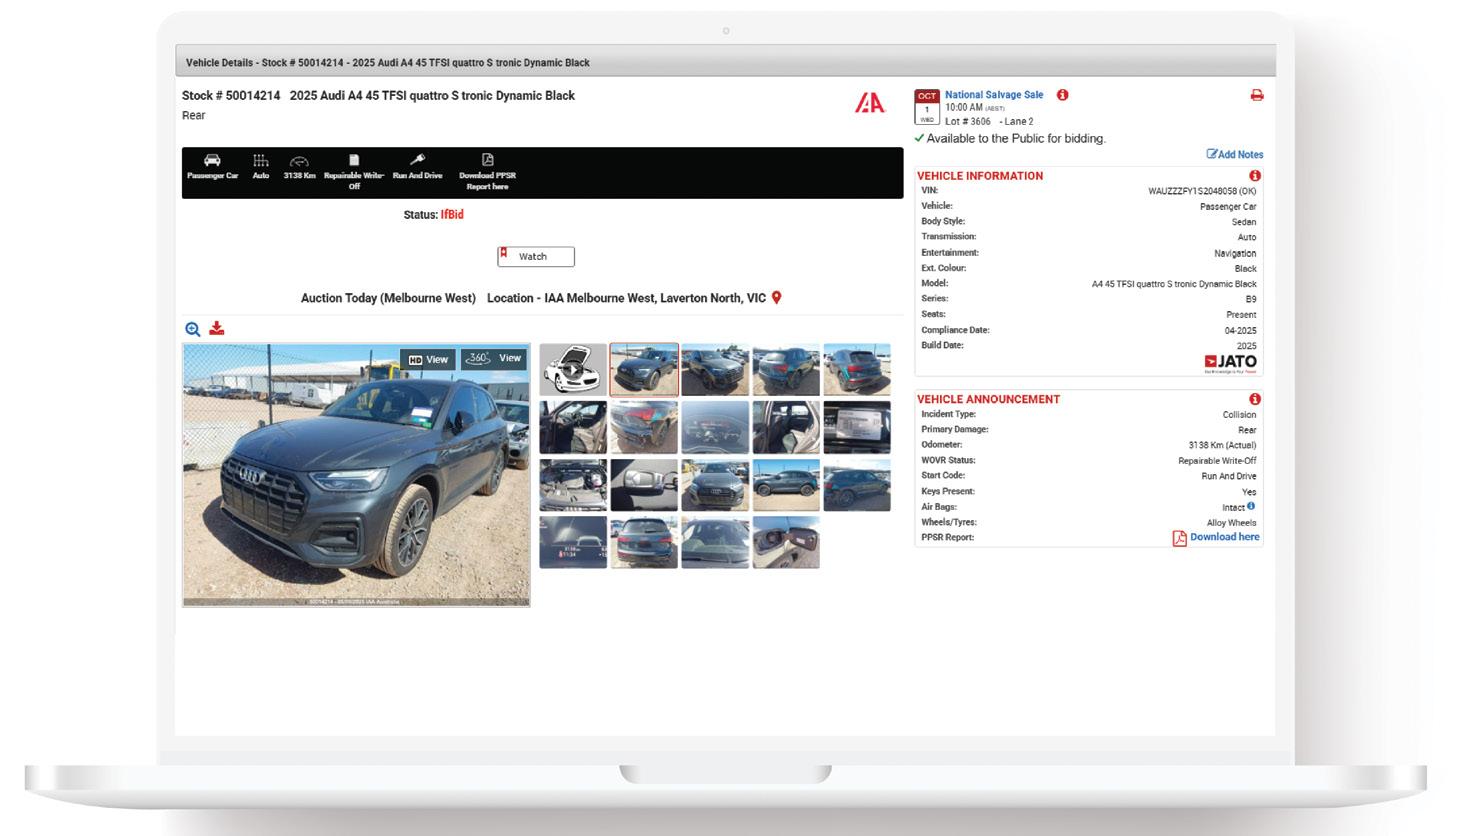Click the 3138 Km odometer gauge icon

299,160
